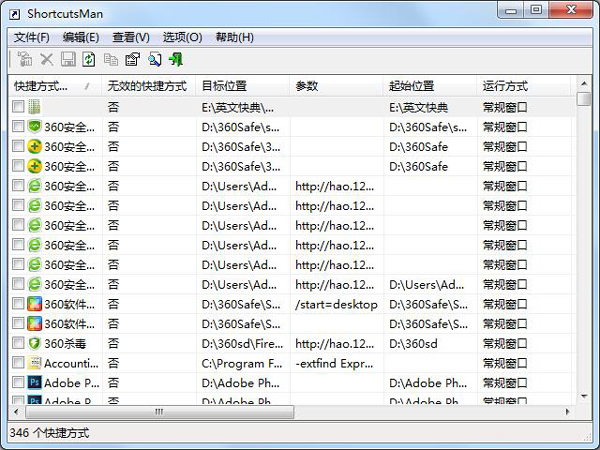Click http://hao.12... in the 360杀毒 row
600x450 pixels.
tap(334, 344)
